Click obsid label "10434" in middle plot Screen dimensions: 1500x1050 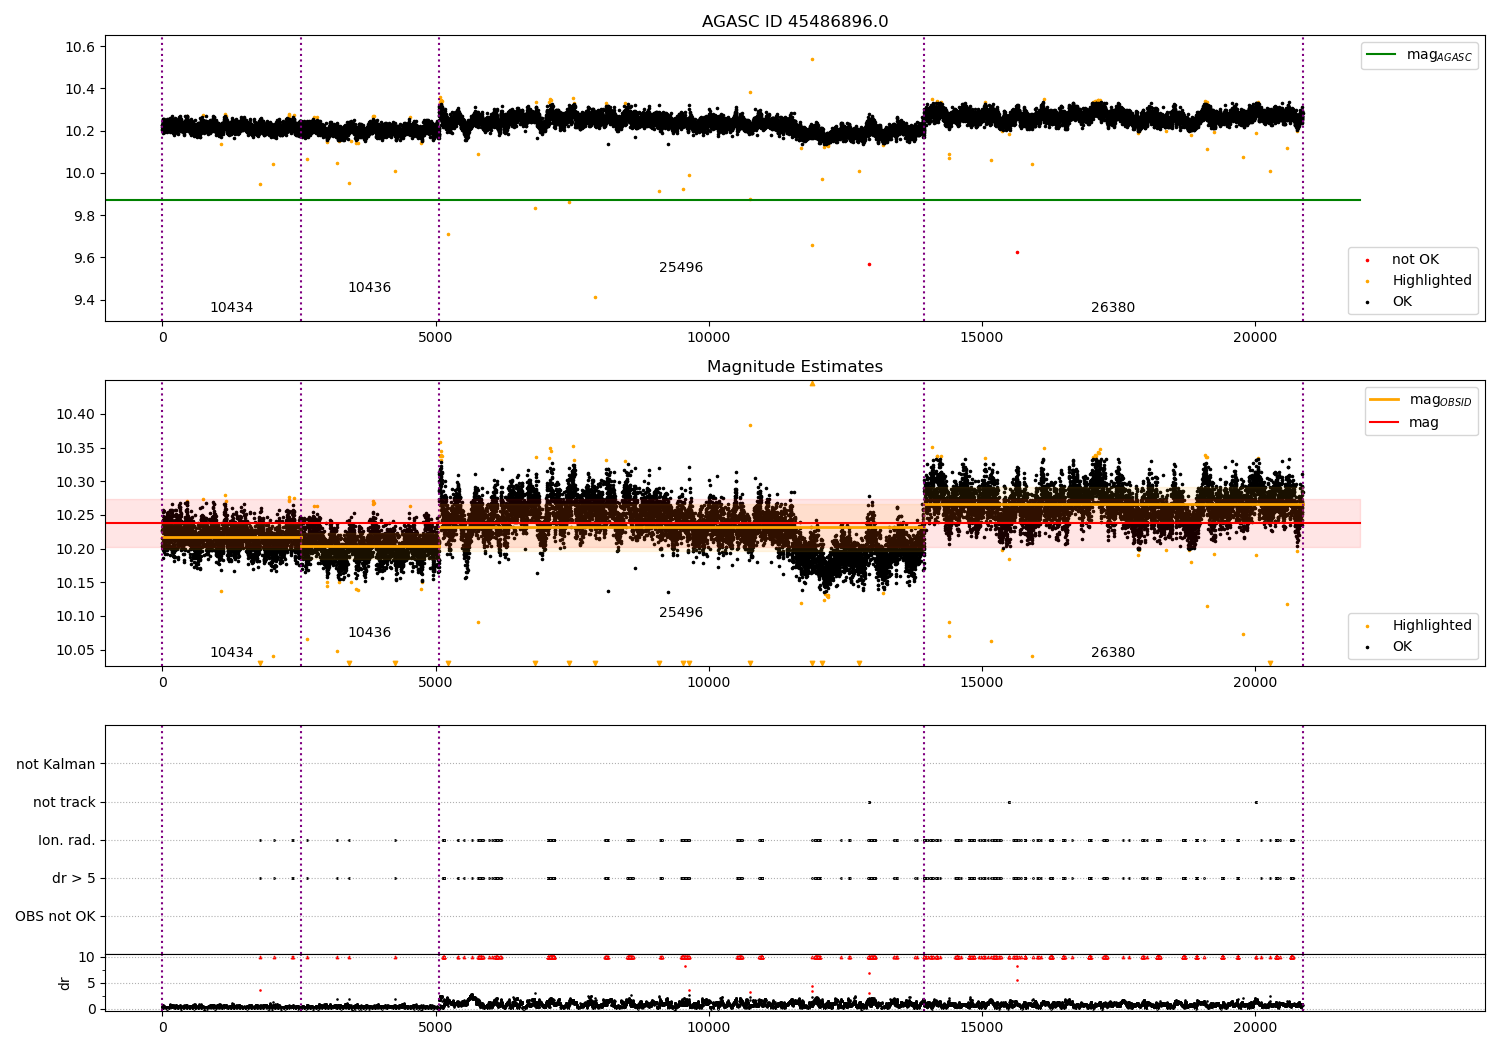(231, 653)
